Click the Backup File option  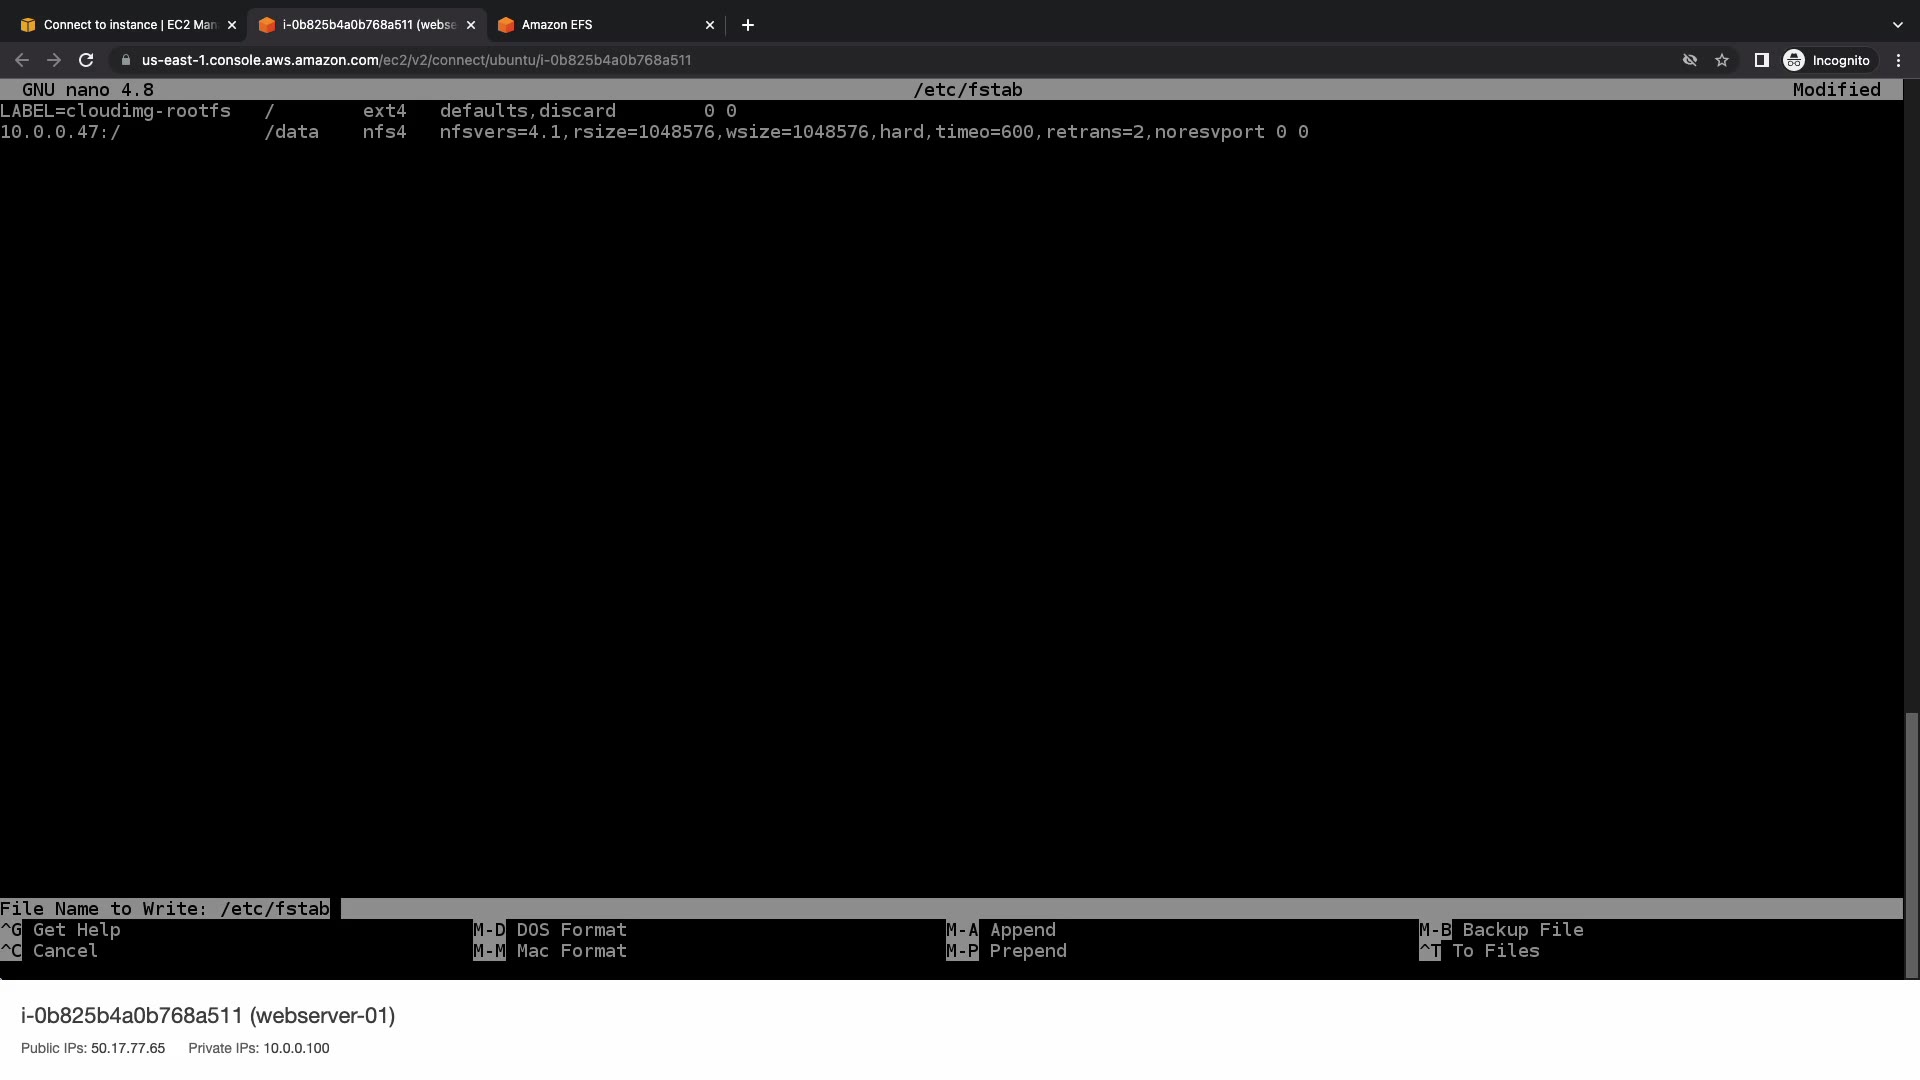tap(1521, 930)
